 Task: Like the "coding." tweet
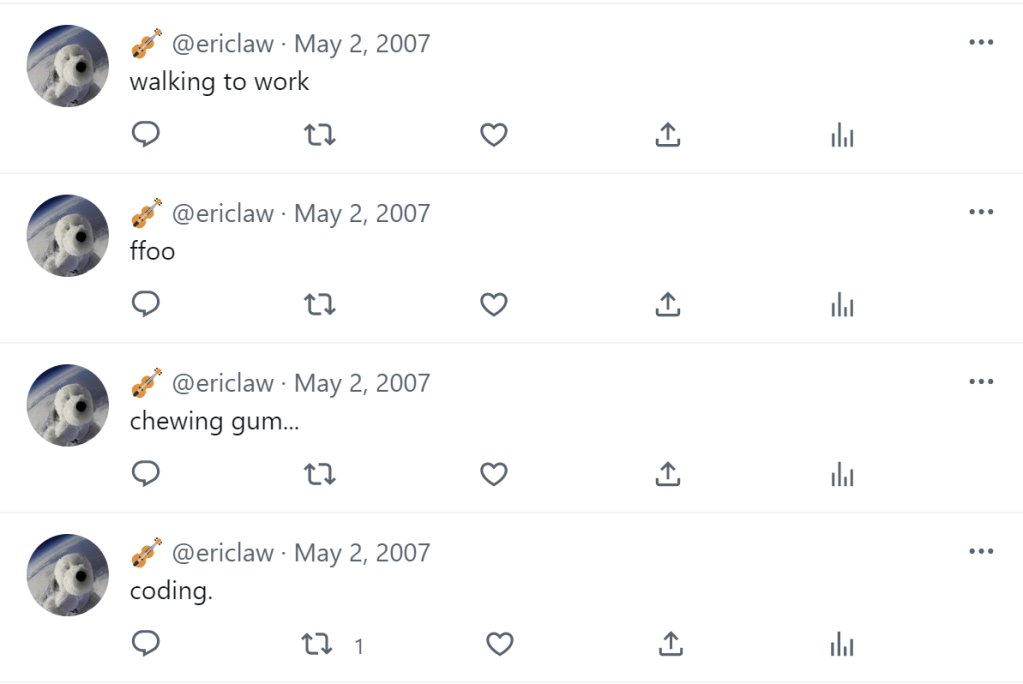(x=499, y=645)
